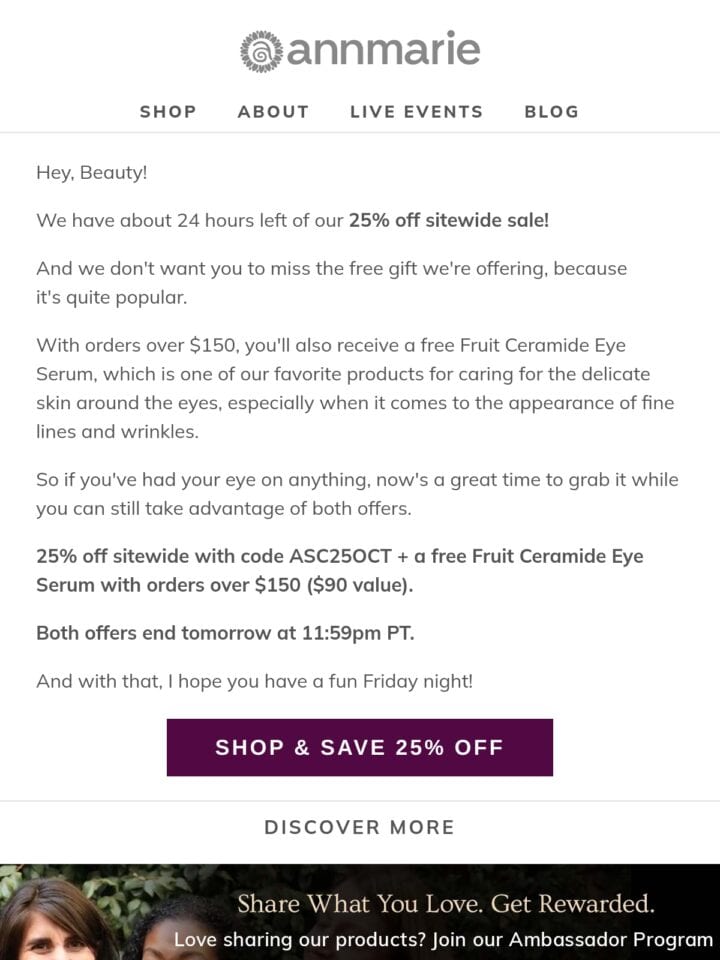The width and height of the screenshot is (720, 960).
Task: Click the bold 25% off sitewide sale! text
Action: 449,220
